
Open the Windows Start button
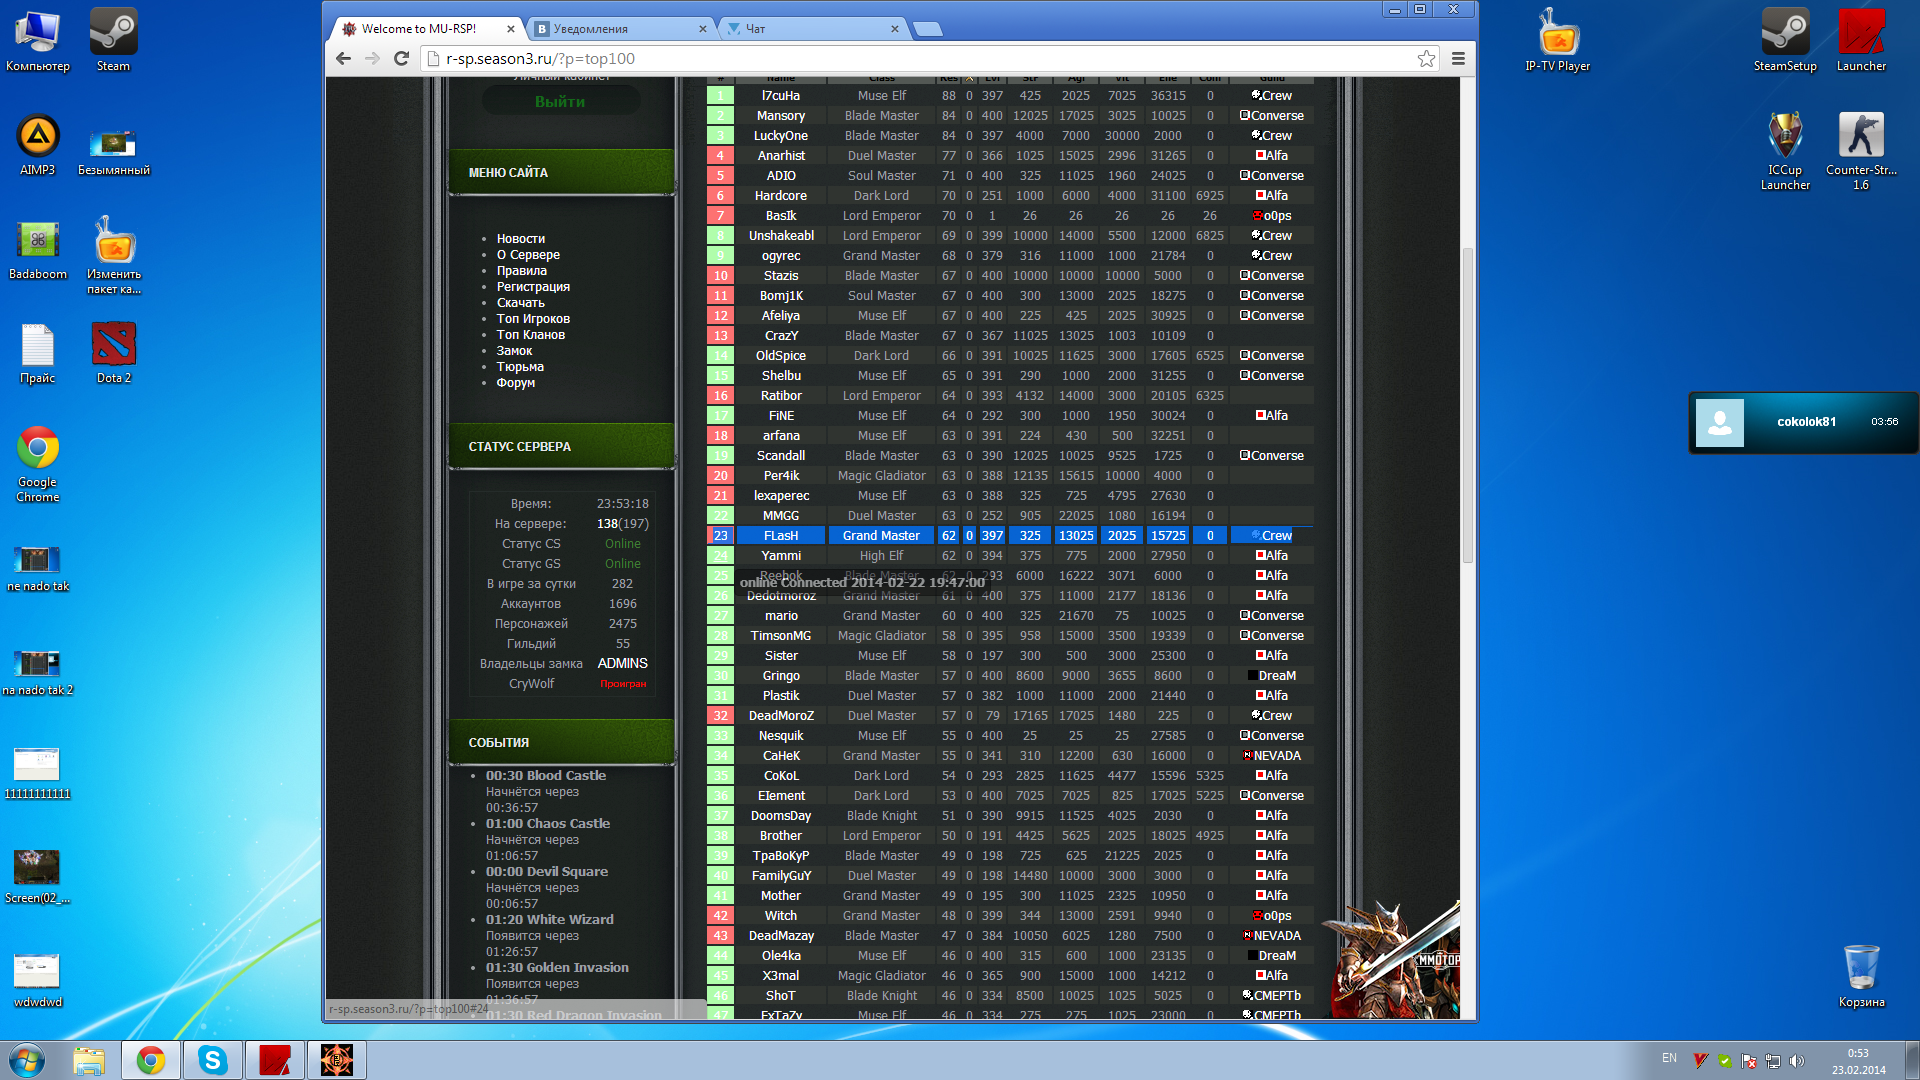pos(26,1060)
